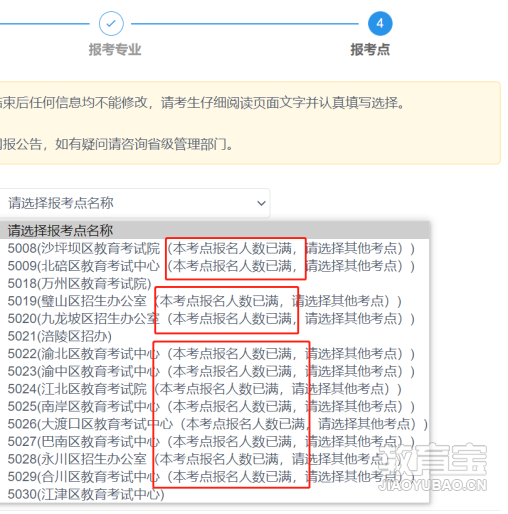Image resolution: width=508 pixels, height=514 pixels.
Task: Click the 报考点 step label
Action: [370, 49]
